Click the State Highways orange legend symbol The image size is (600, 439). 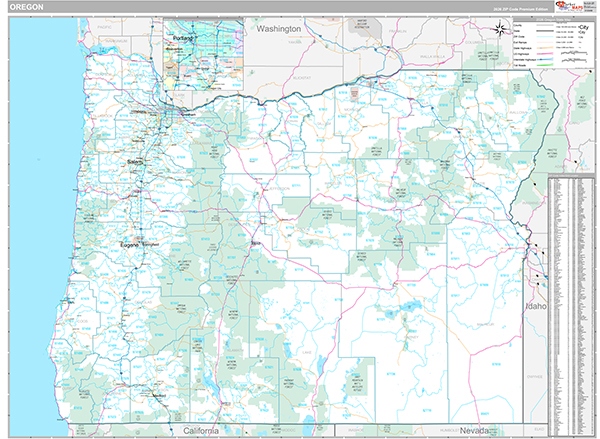click(x=545, y=48)
